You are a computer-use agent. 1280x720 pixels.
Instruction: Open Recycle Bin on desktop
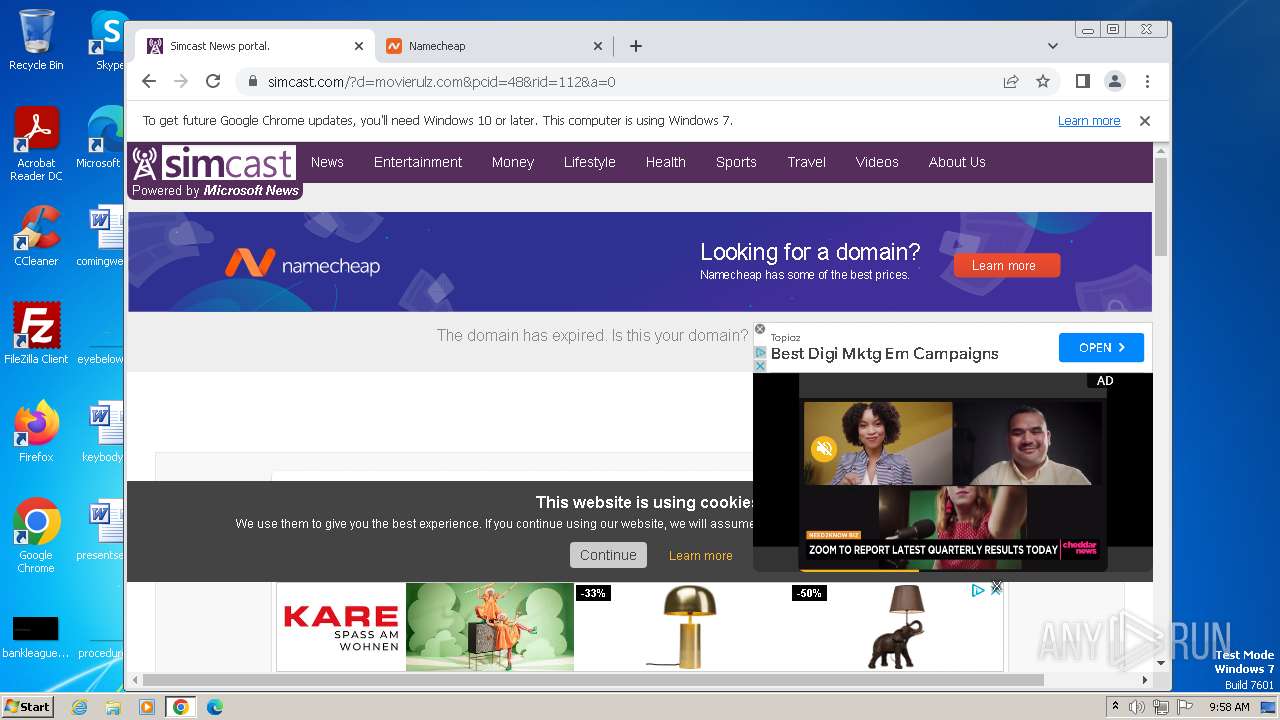(36, 40)
